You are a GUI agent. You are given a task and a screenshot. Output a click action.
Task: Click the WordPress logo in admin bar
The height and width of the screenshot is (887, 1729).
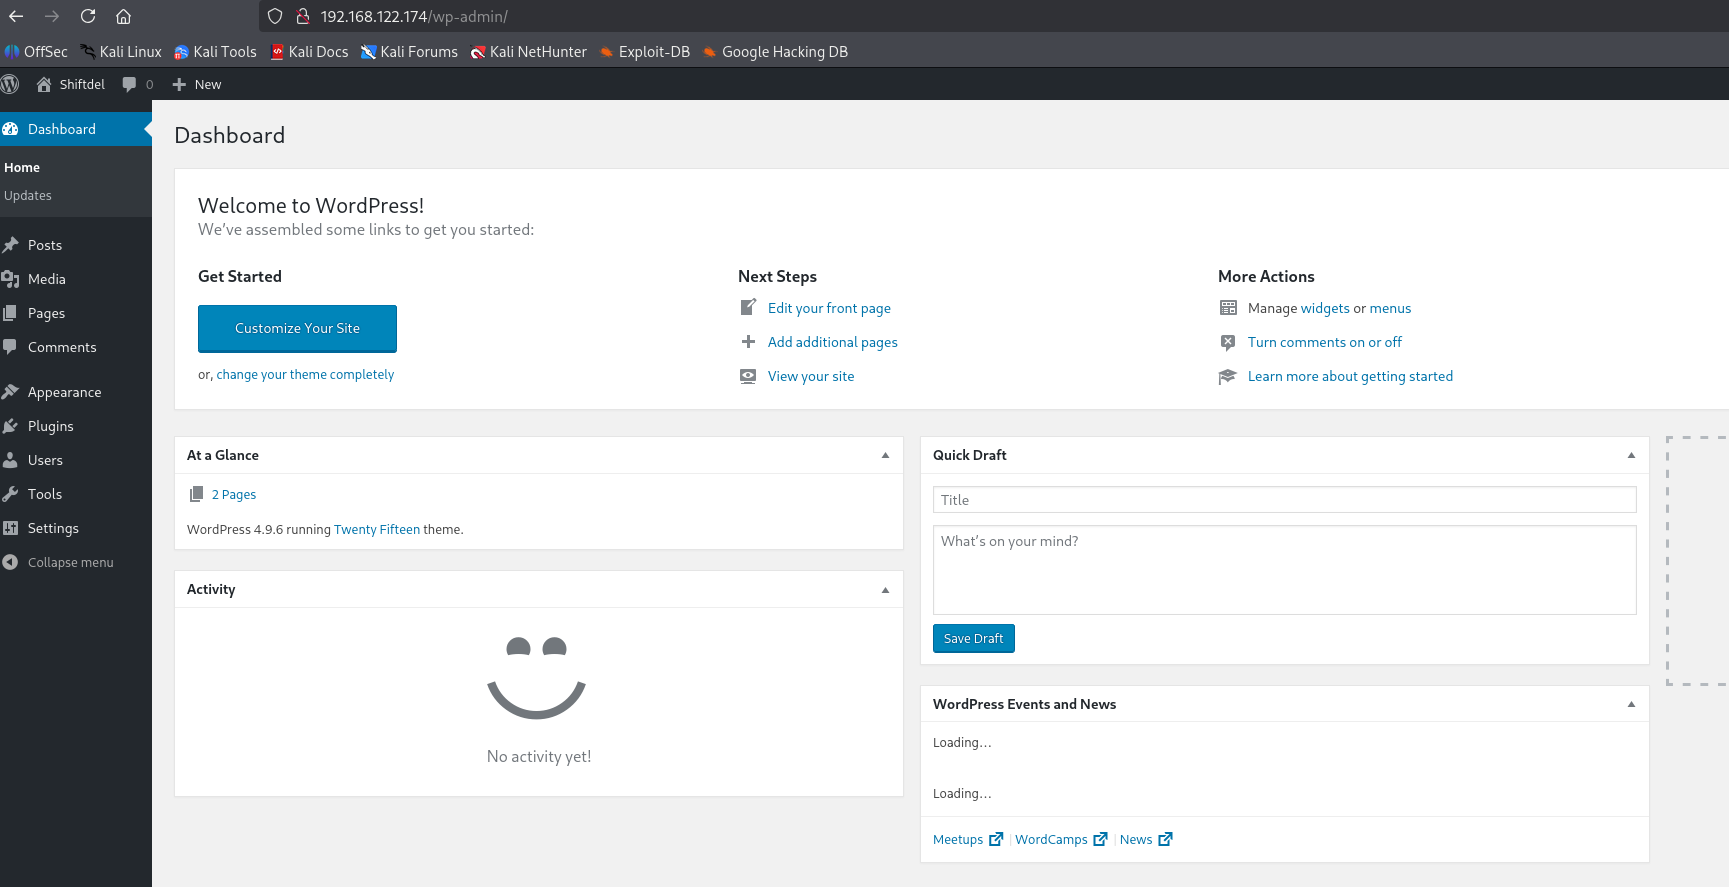[10, 84]
